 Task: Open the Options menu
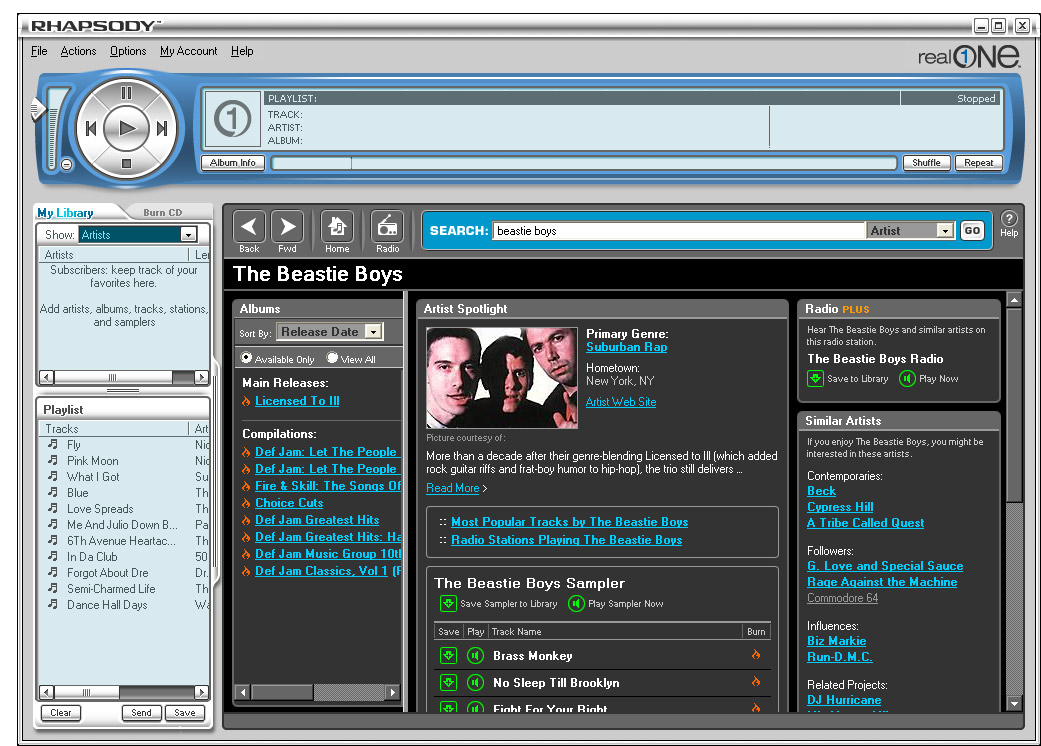(x=128, y=51)
